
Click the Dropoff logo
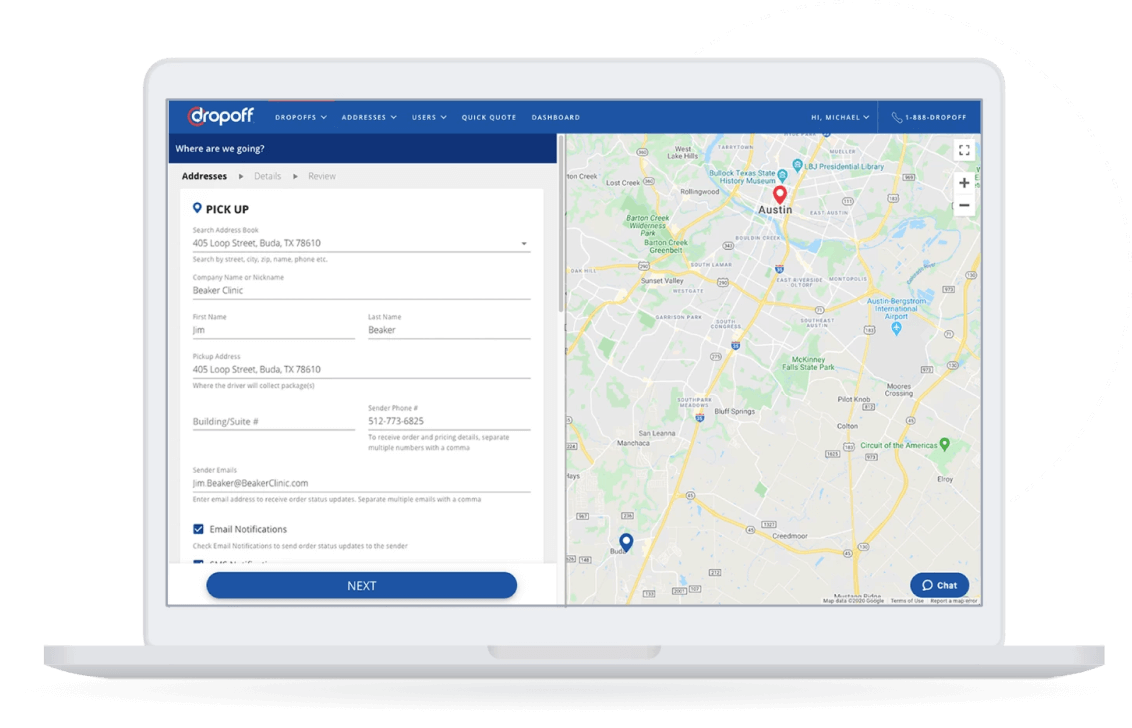tap(220, 117)
